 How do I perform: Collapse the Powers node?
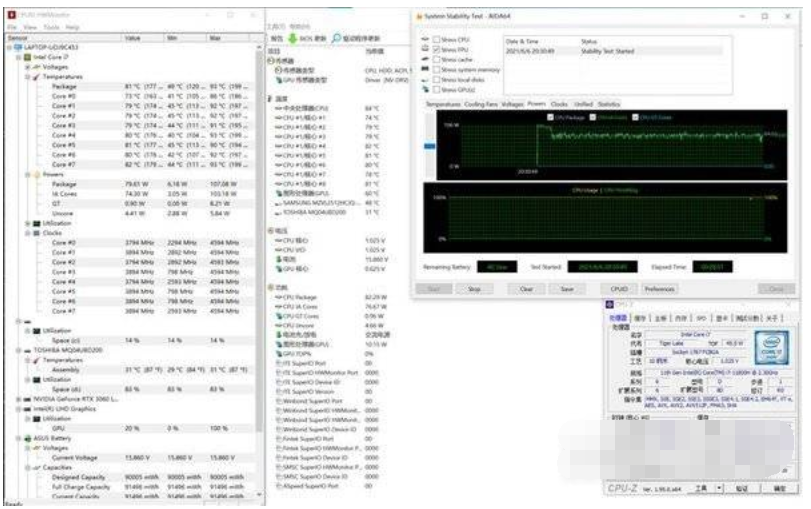[27, 174]
